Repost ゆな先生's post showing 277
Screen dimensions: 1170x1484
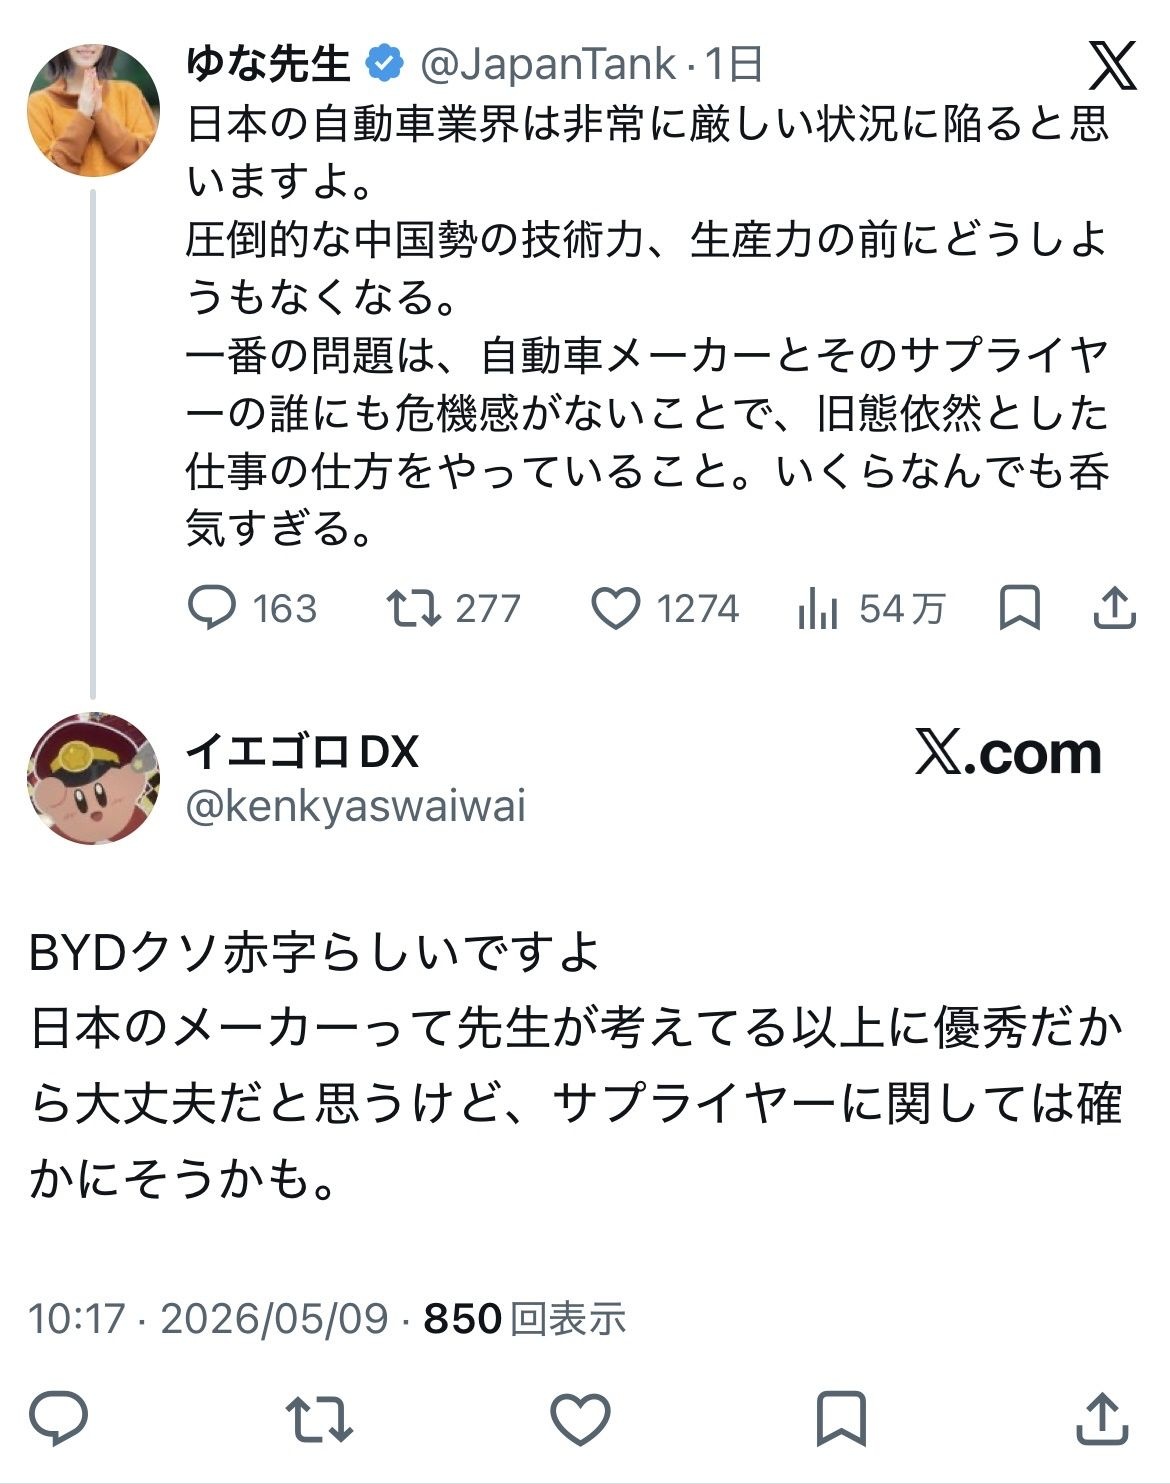coord(454,608)
